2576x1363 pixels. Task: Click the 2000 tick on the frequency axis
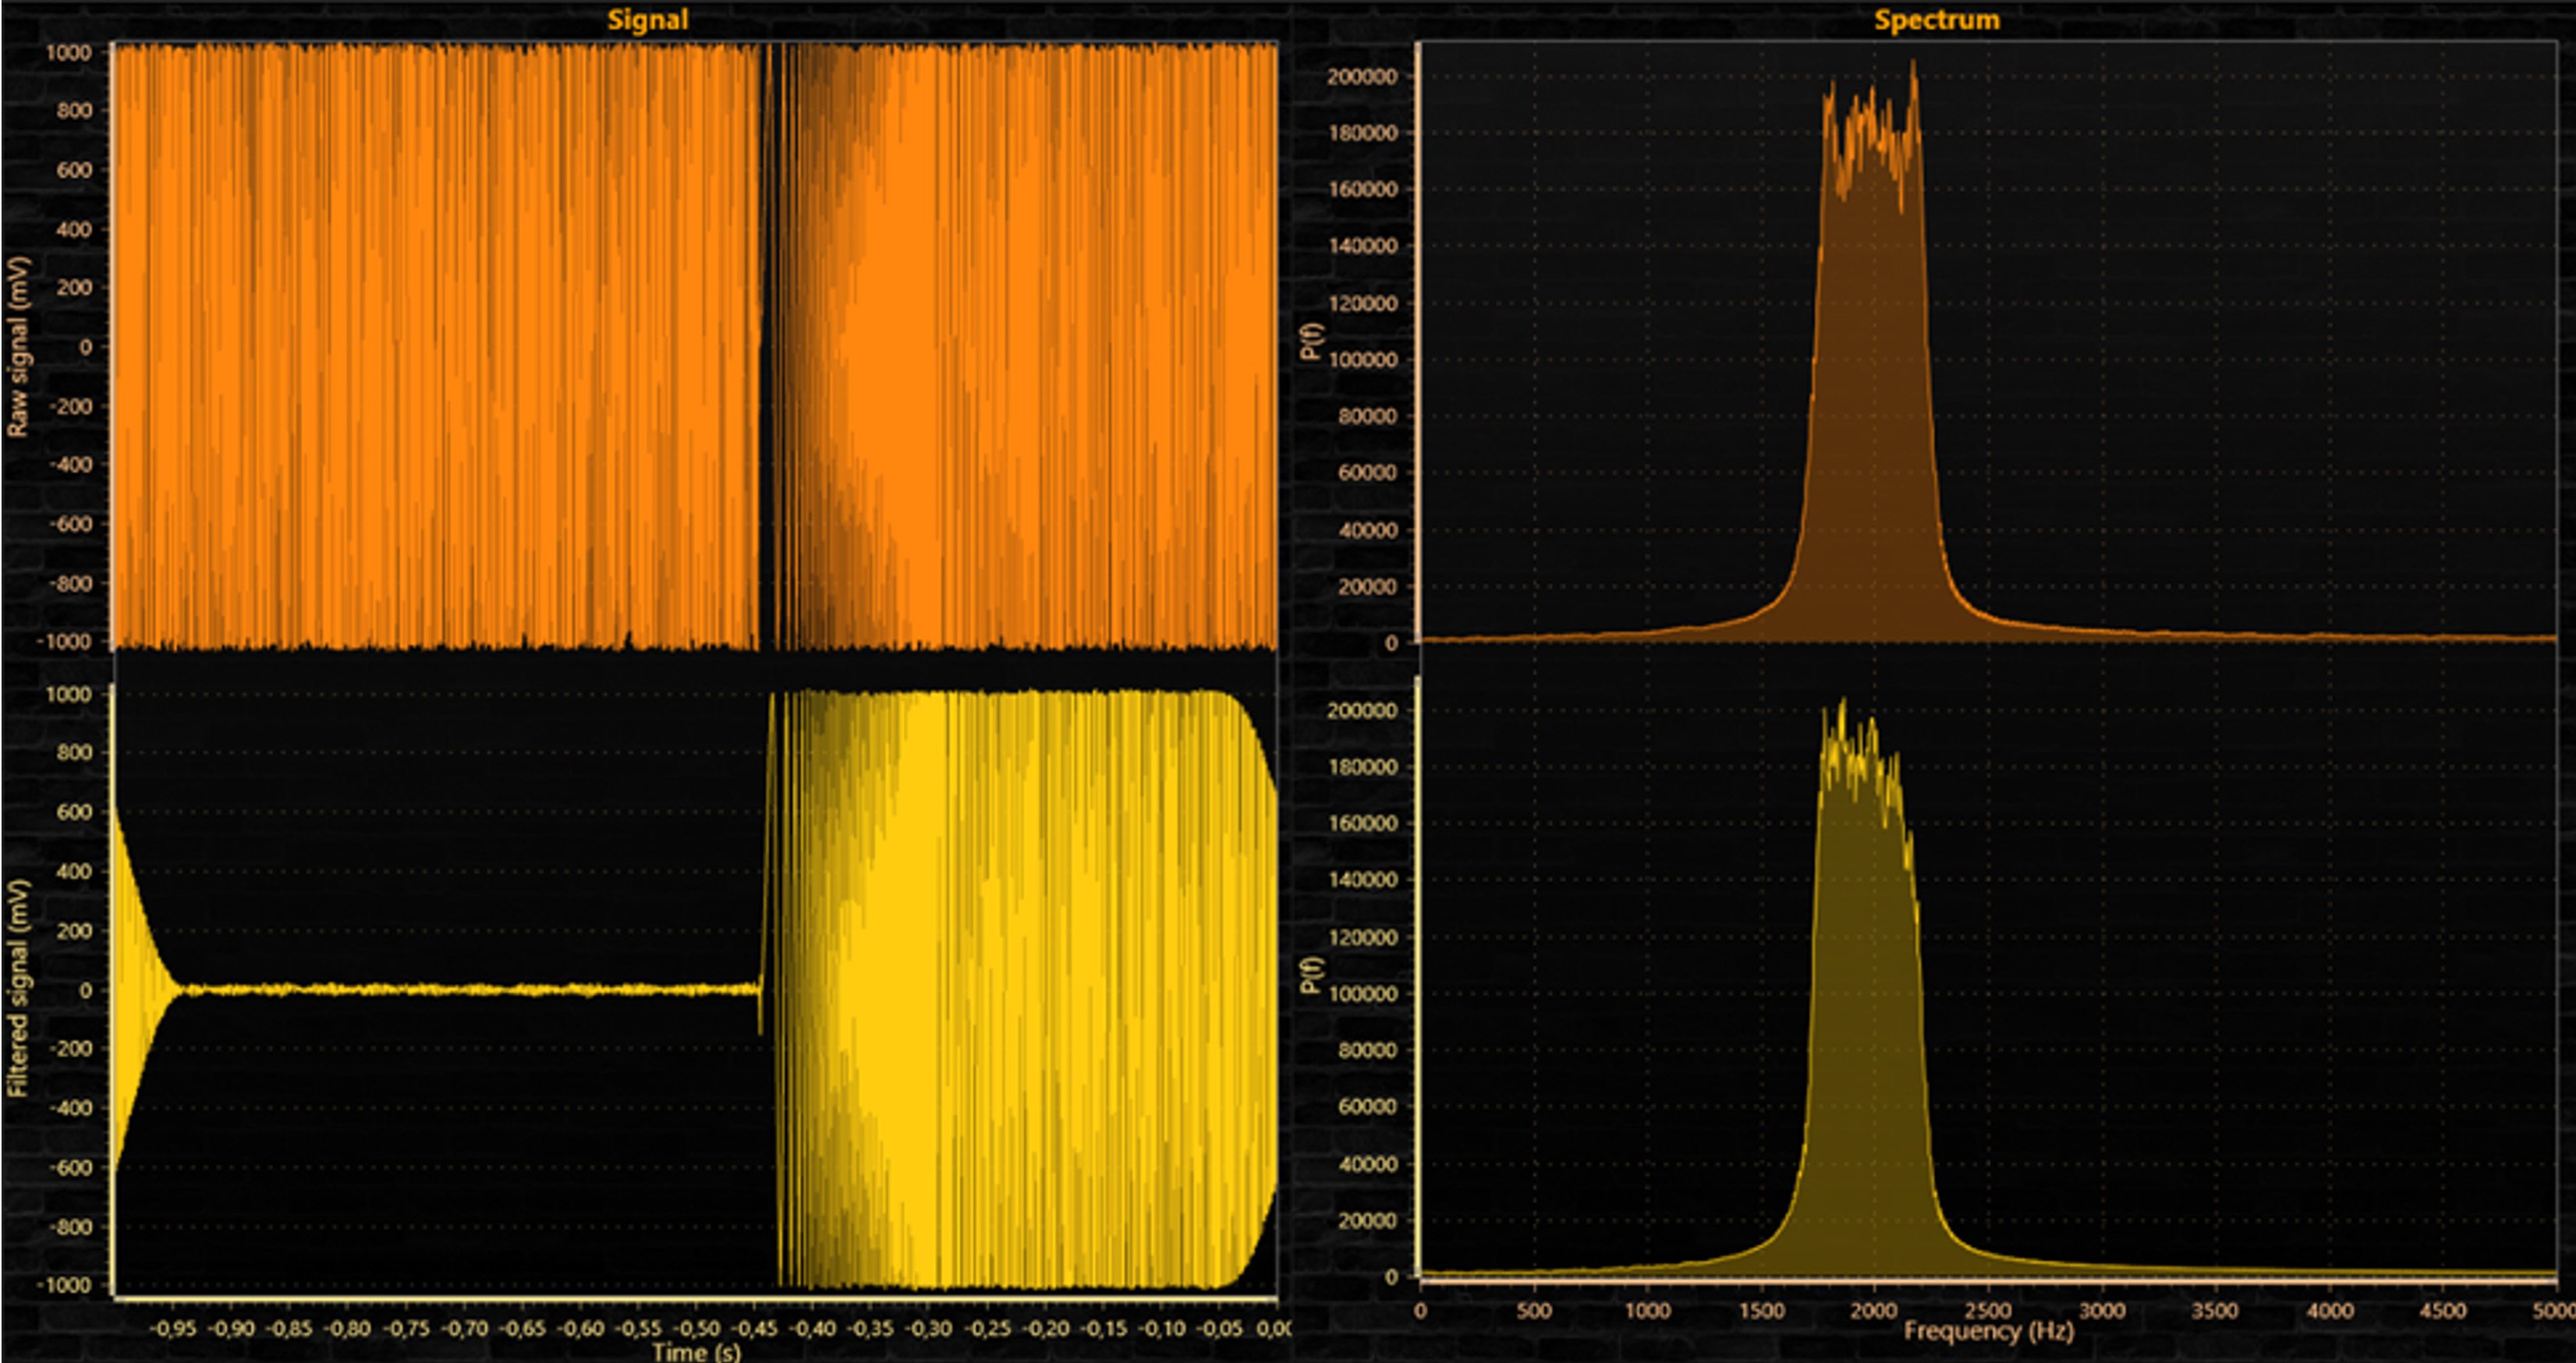tap(1873, 1310)
